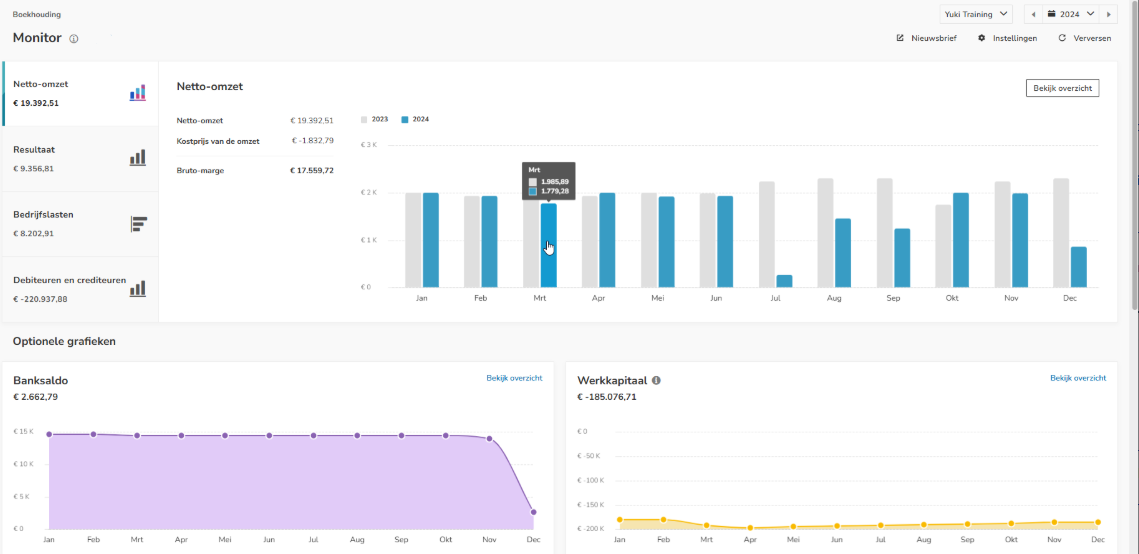
Task: Click Debiteuren en crediteuren chart icon
Action: (138, 288)
